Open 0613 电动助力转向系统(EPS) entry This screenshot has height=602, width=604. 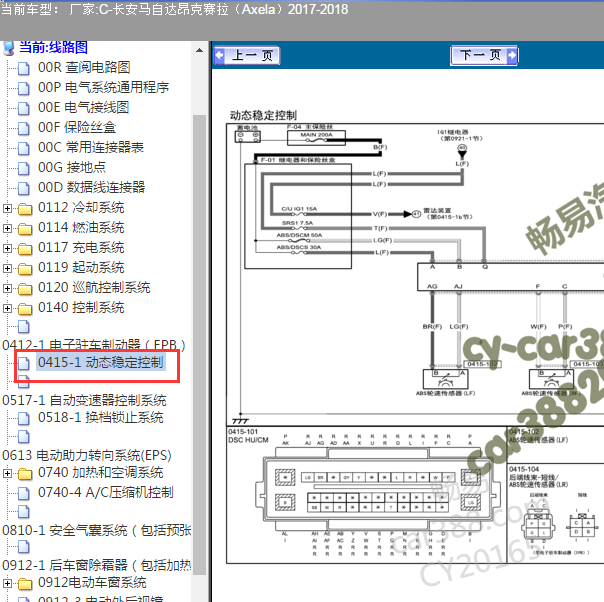click(x=87, y=455)
